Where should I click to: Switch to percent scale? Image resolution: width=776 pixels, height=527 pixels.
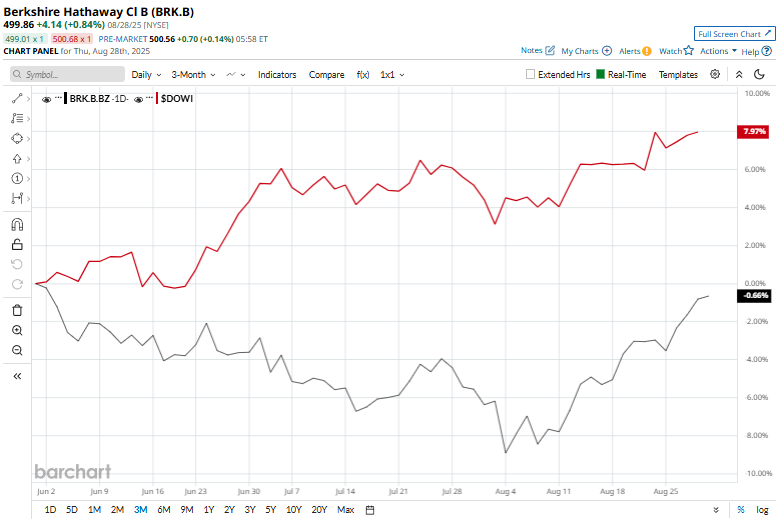(741, 510)
